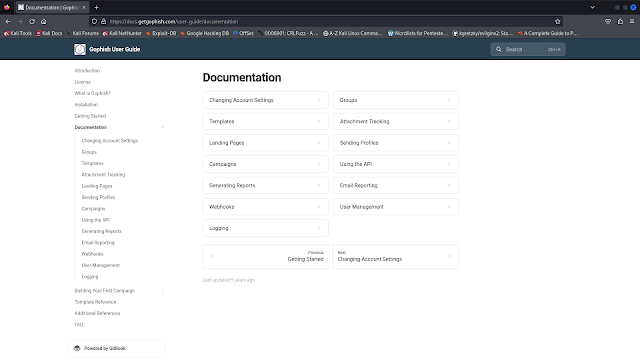Open the Firefox hamburger menu
The height and width of the screenshot is (360, 640).
632,22
